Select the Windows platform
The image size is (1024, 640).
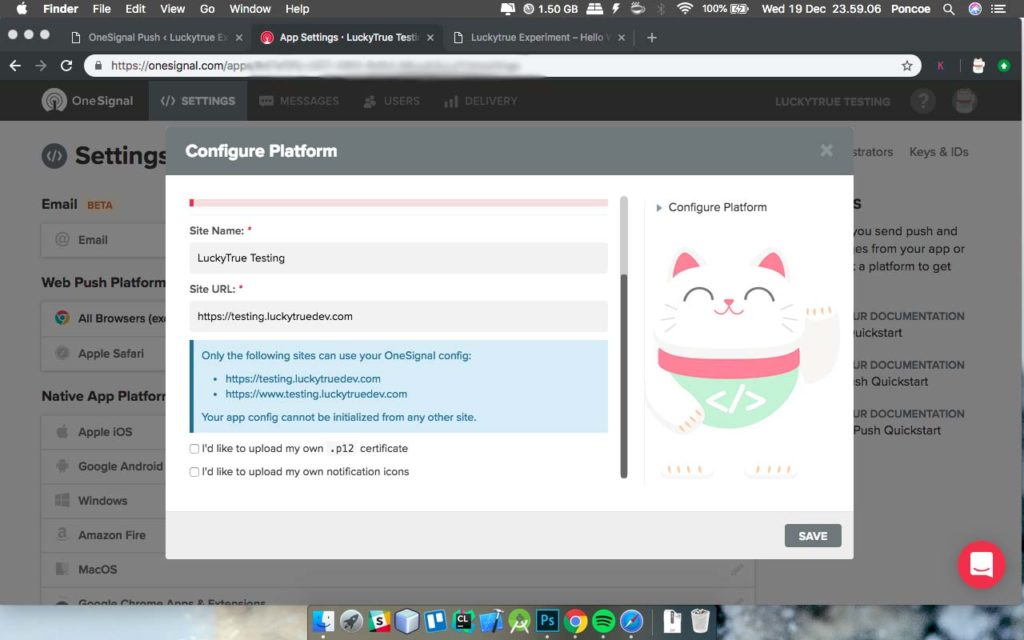[103, 500]
